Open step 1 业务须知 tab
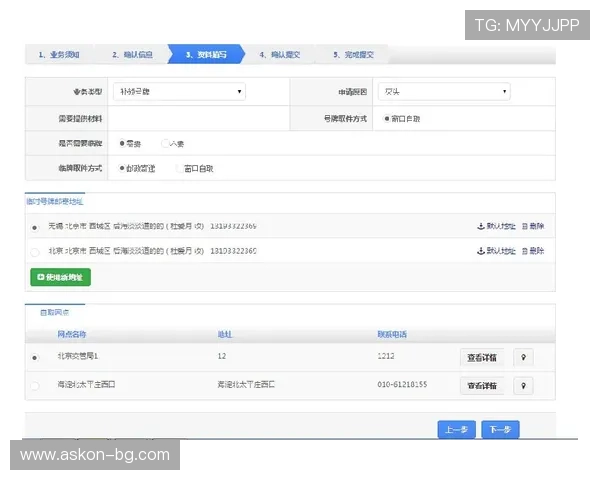 tap(59, 54)
